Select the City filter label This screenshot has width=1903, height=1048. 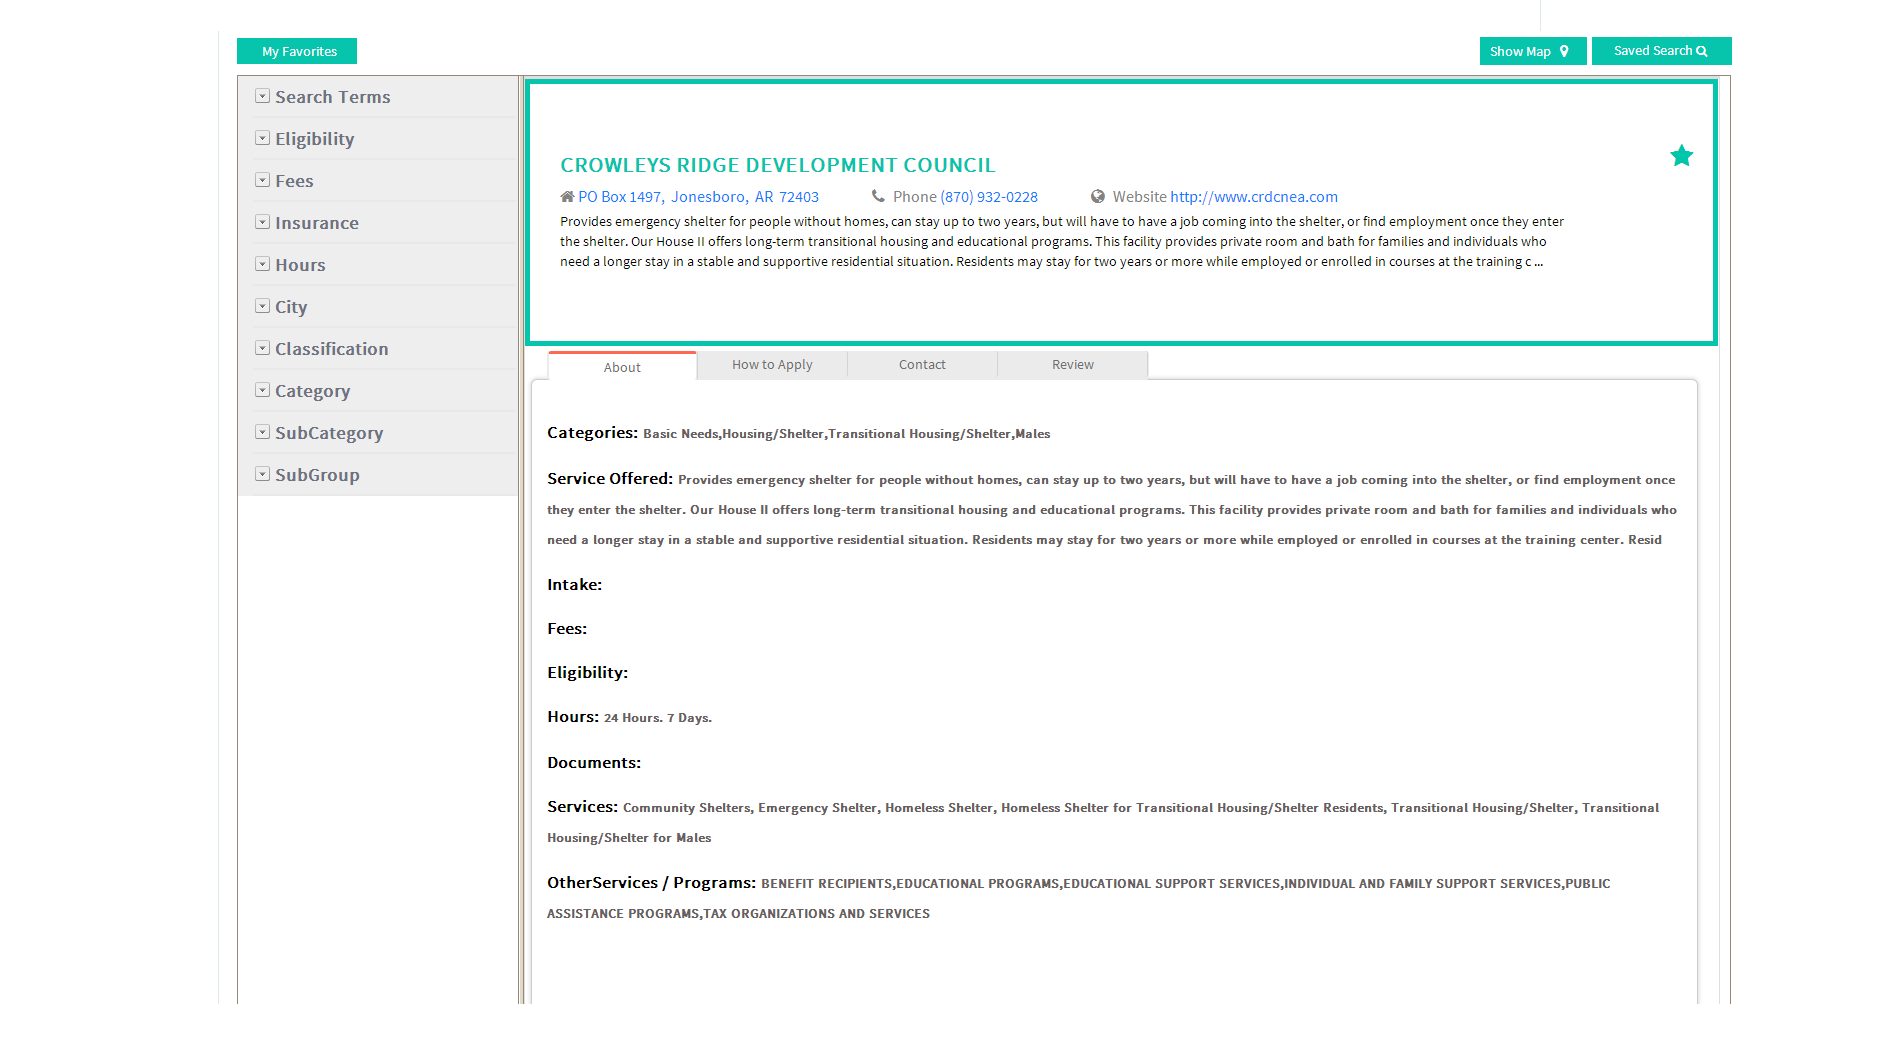[291, 307]
